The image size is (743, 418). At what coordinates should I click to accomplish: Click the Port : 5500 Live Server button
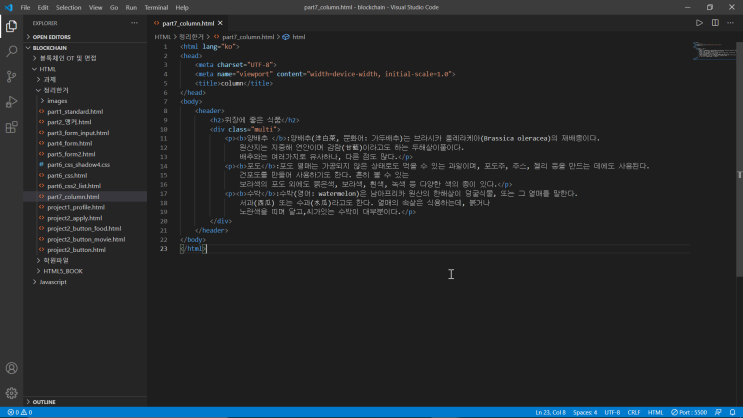point(689,412)
